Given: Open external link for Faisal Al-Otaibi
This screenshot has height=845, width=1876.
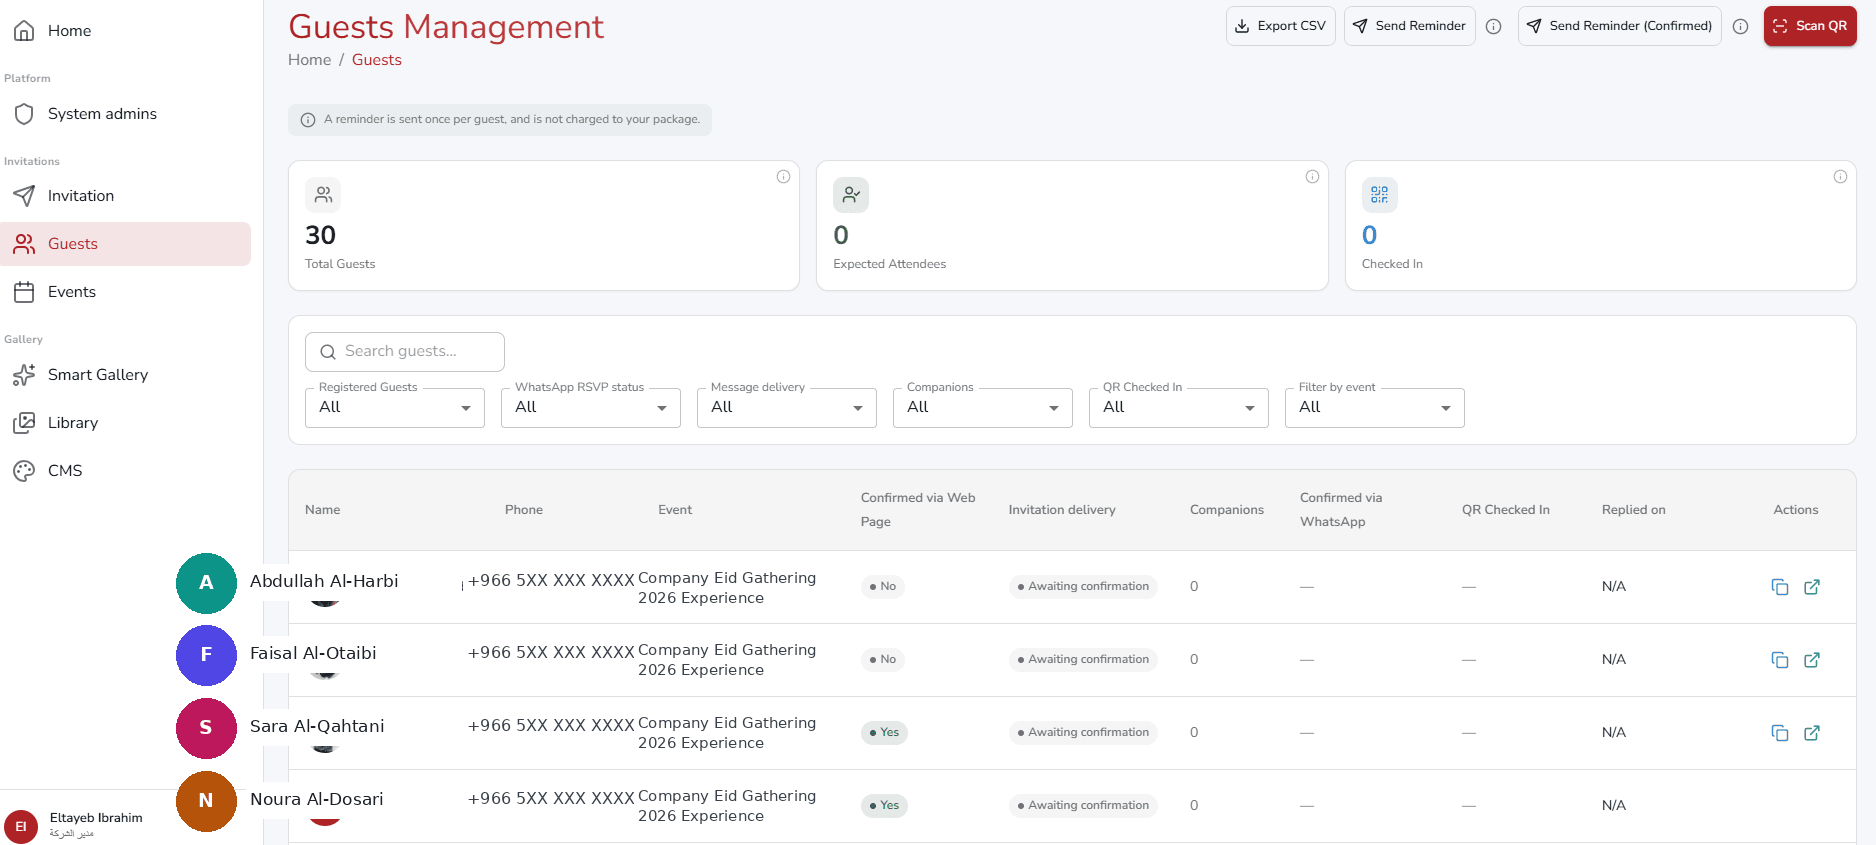Looking at the screenshot, I should coord(1812,660).
